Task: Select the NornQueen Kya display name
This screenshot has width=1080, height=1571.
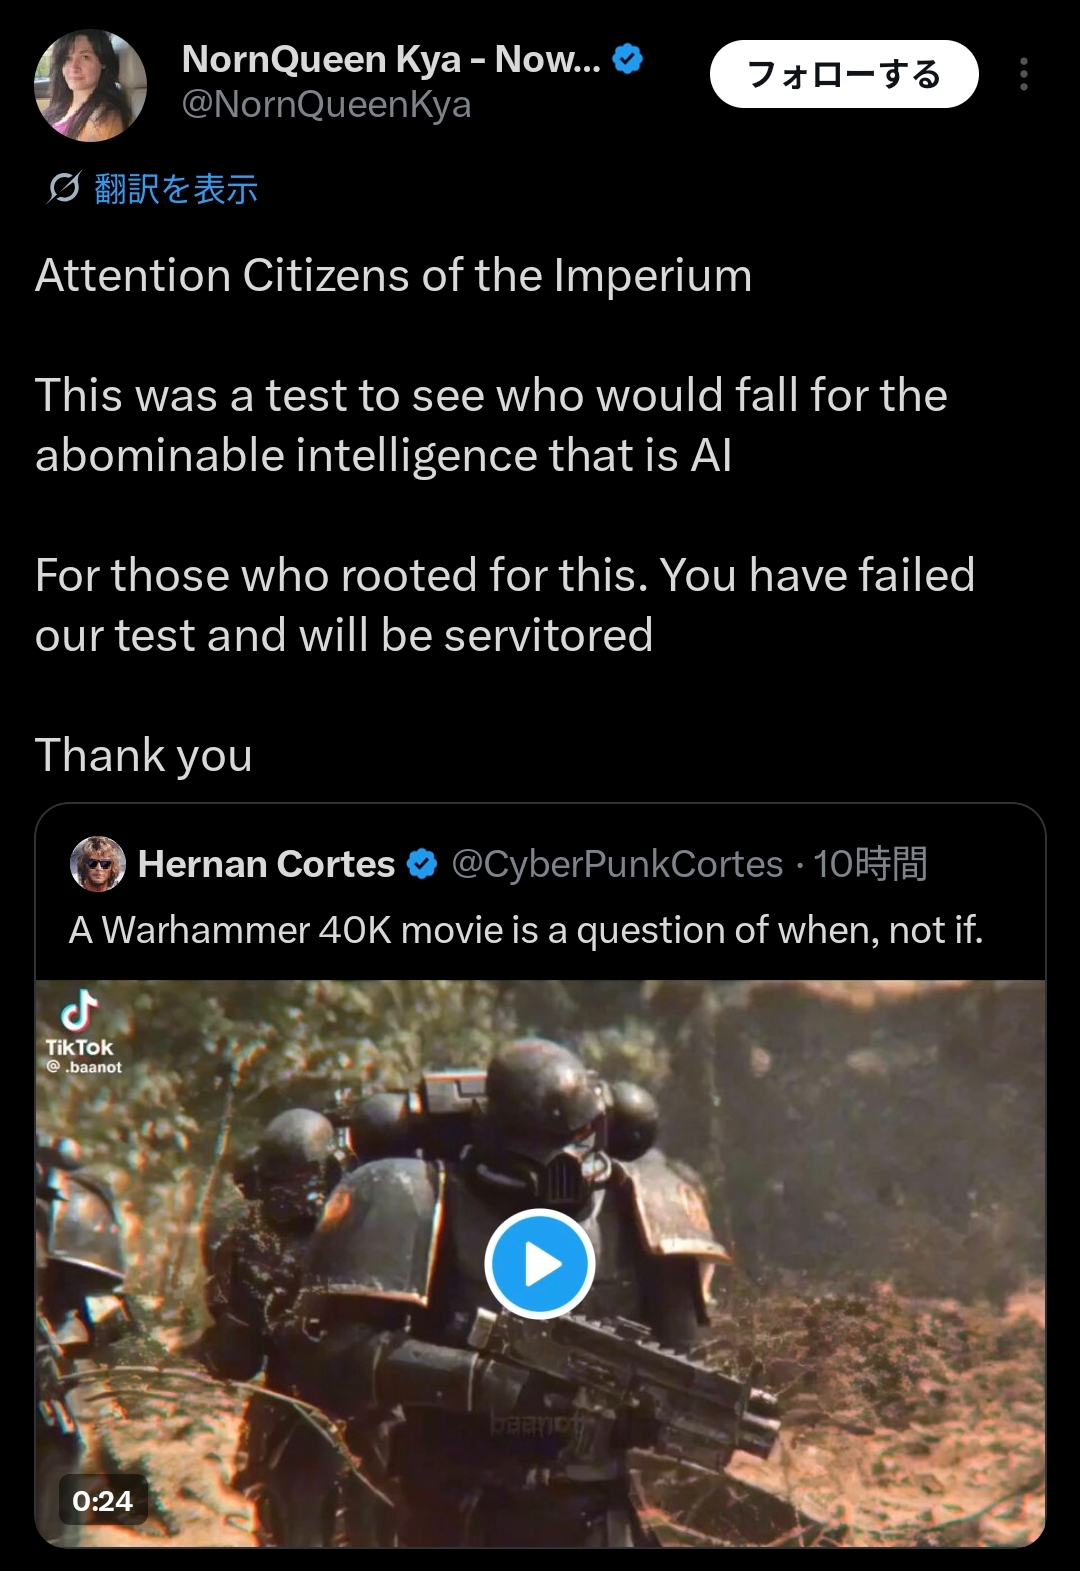Action: pyautogui.click(x=390, y=60)
